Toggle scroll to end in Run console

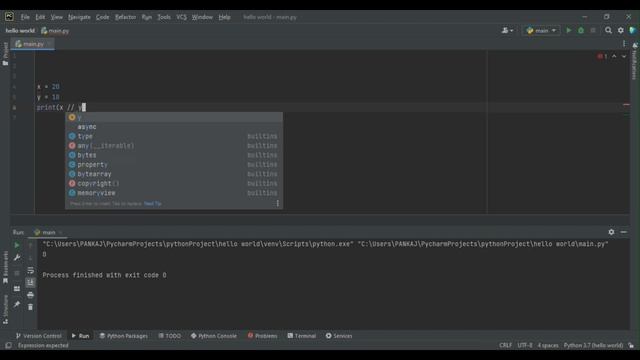point(31,282)
